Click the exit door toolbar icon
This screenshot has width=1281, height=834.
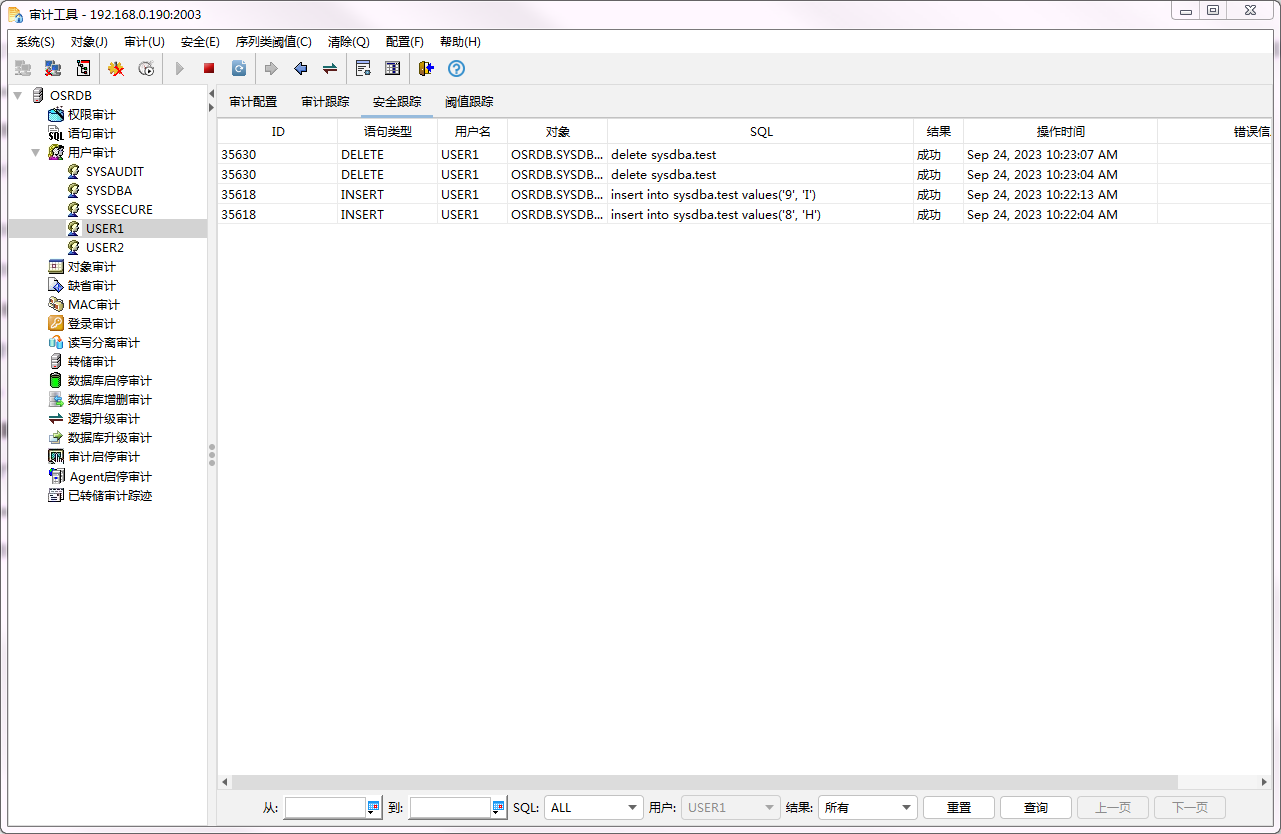click(x=426, y=69)
